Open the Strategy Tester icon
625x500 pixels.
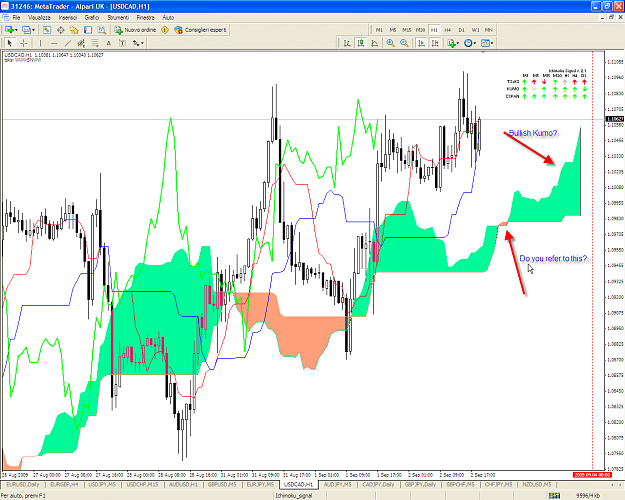(x=102, y=30)
